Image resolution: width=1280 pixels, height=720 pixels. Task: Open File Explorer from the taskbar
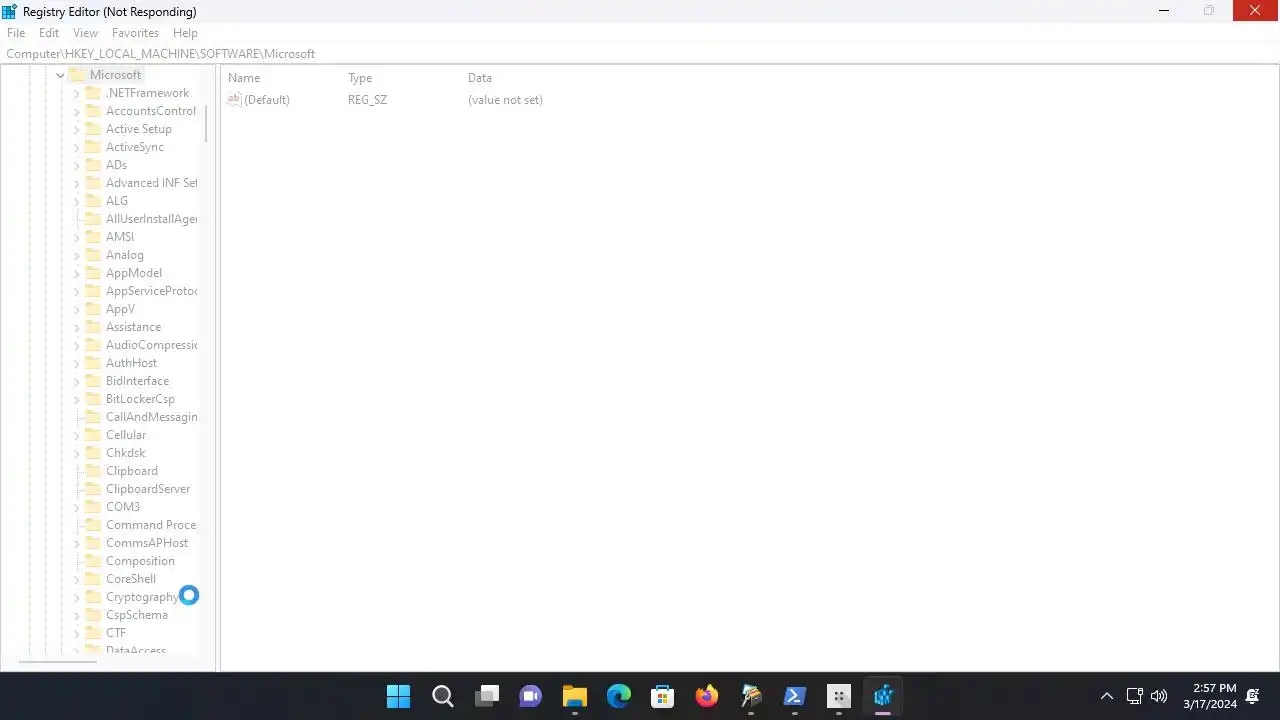click(x=574, y=696)
